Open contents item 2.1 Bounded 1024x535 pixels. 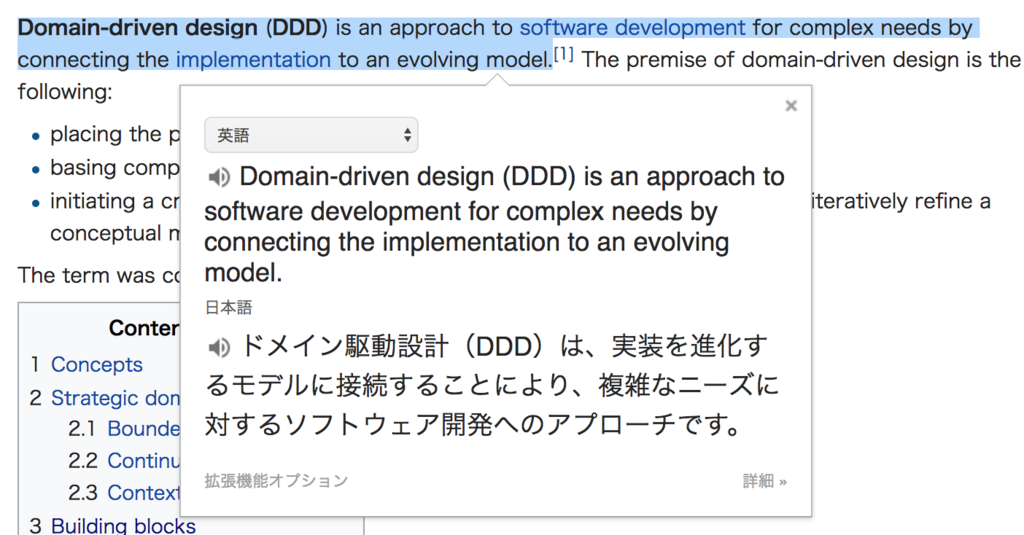tap(144, 429)
